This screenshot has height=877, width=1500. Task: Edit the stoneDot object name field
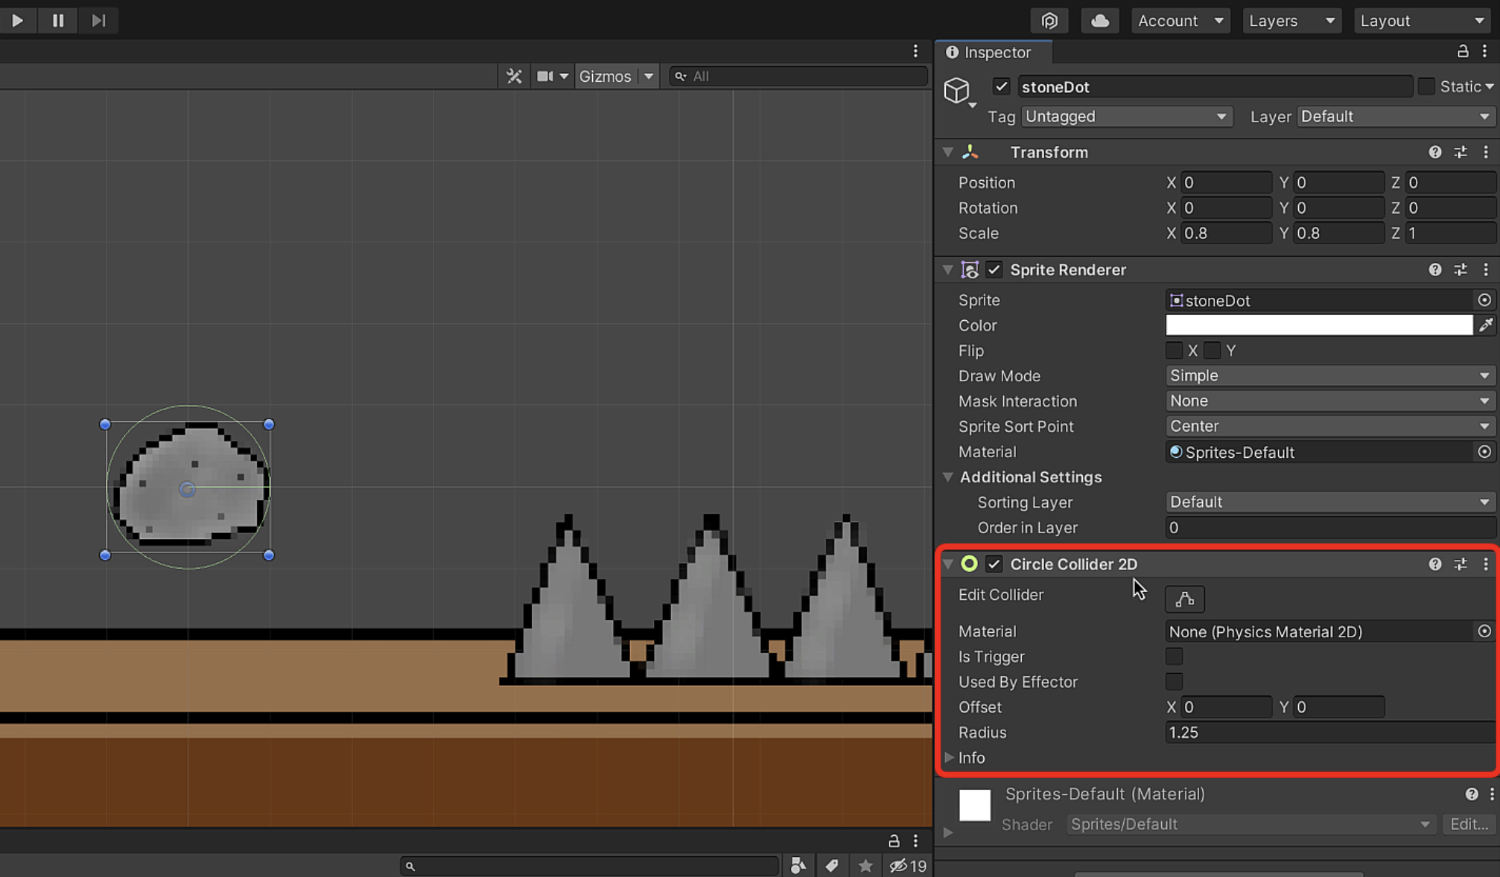(1215, 87)
